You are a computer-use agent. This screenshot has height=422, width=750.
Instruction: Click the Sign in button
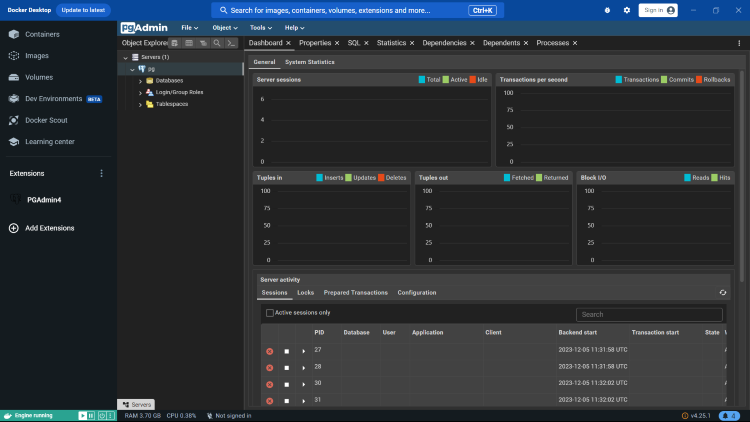point(657,10)
